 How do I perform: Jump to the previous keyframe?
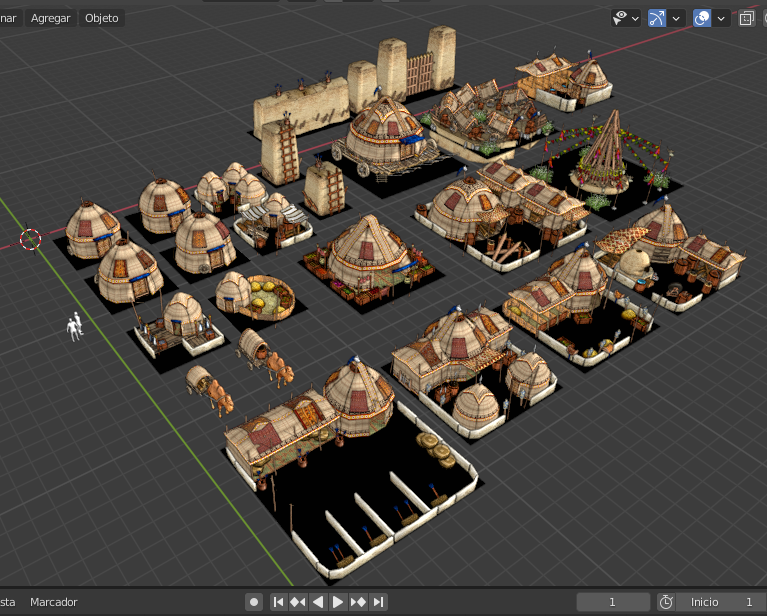(x=298, y=602)
